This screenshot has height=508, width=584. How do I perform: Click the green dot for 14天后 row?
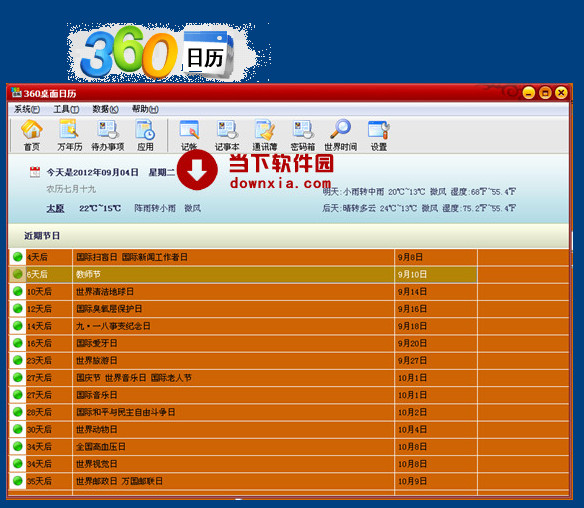(18, 326)
